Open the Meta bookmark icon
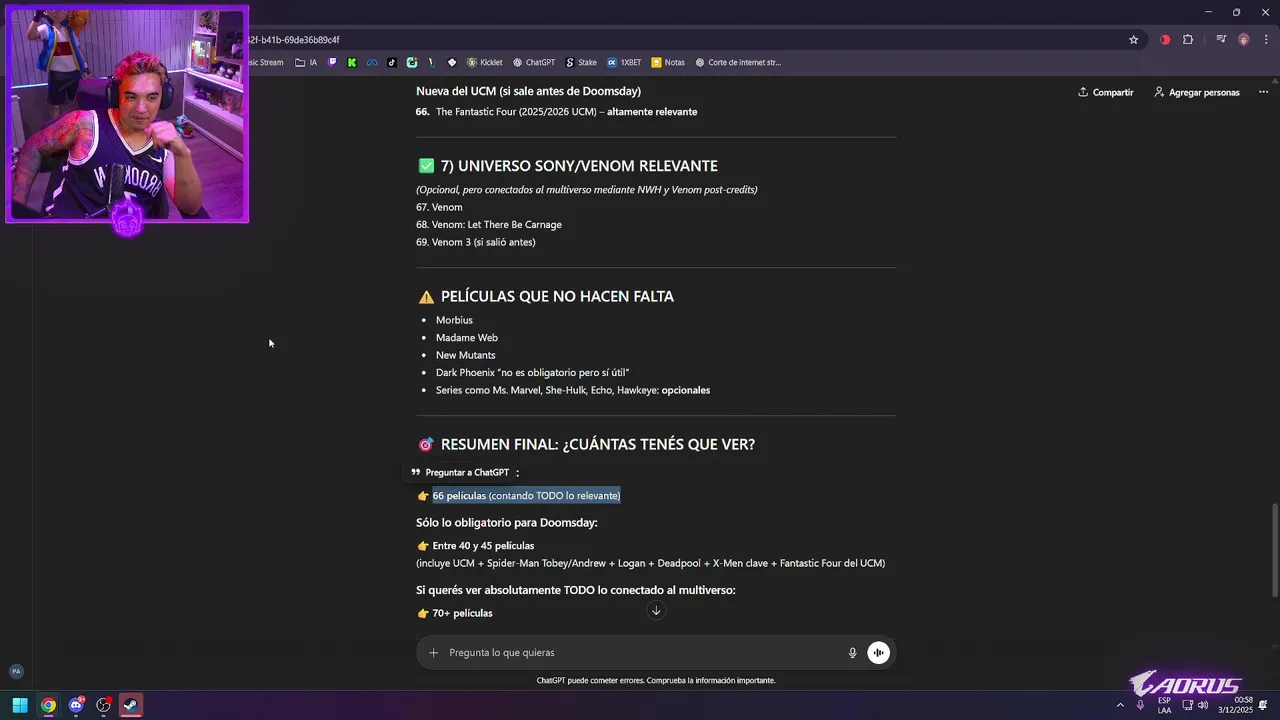 (372, 62)
